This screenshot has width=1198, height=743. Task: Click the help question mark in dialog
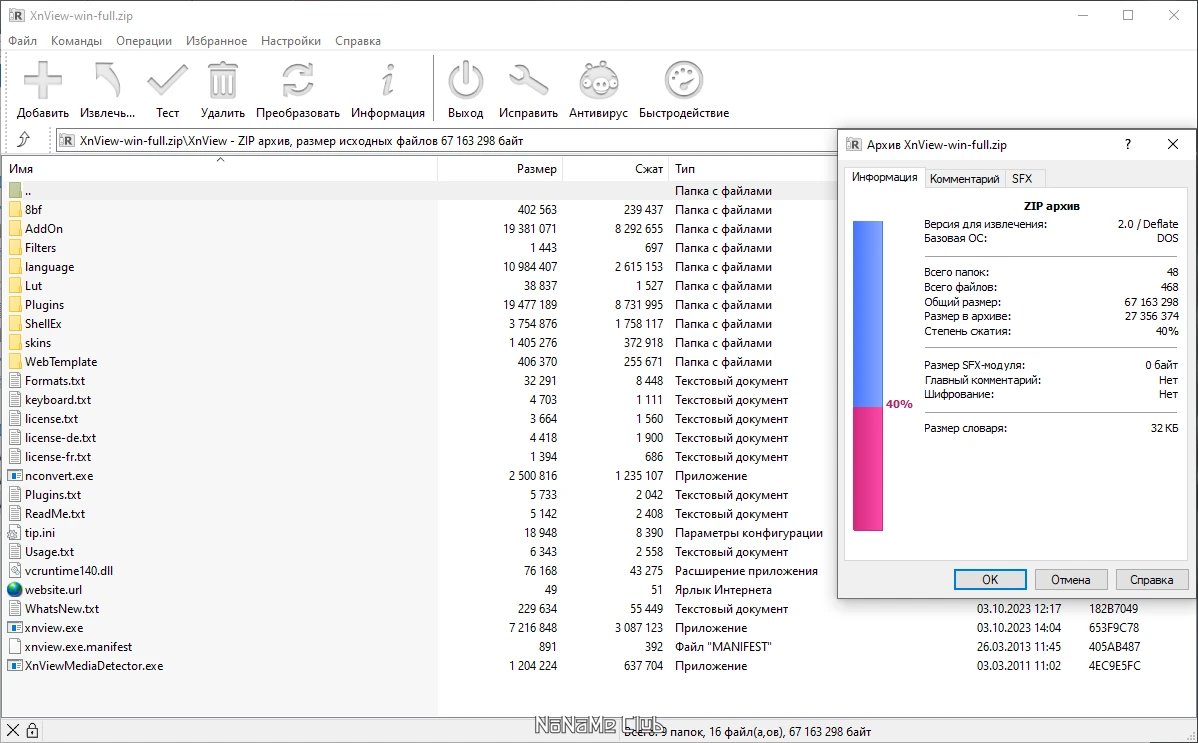coord(1128,144)
